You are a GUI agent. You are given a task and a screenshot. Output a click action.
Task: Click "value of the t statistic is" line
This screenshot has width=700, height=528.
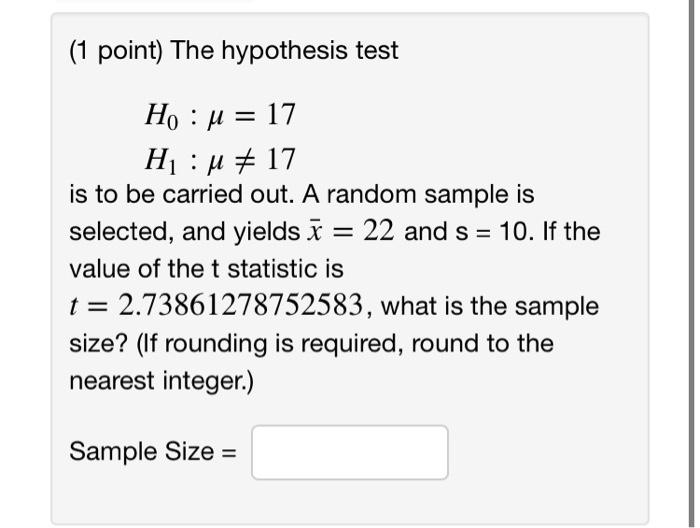pyautogui.click(x=206, y=269)
